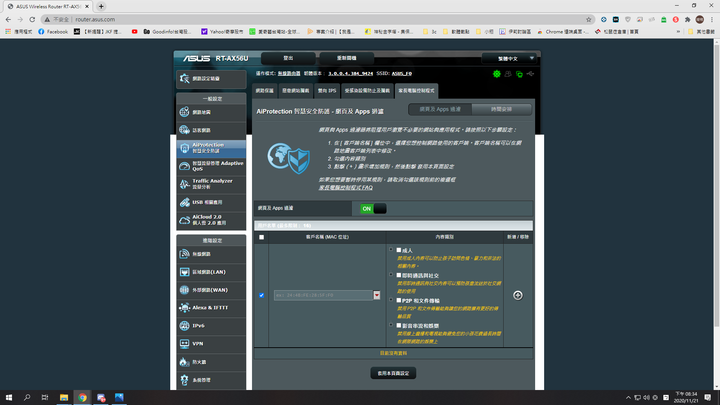
Task: Open Quick Internet Setup wizard in sidebar
Action: pos(211,79)
